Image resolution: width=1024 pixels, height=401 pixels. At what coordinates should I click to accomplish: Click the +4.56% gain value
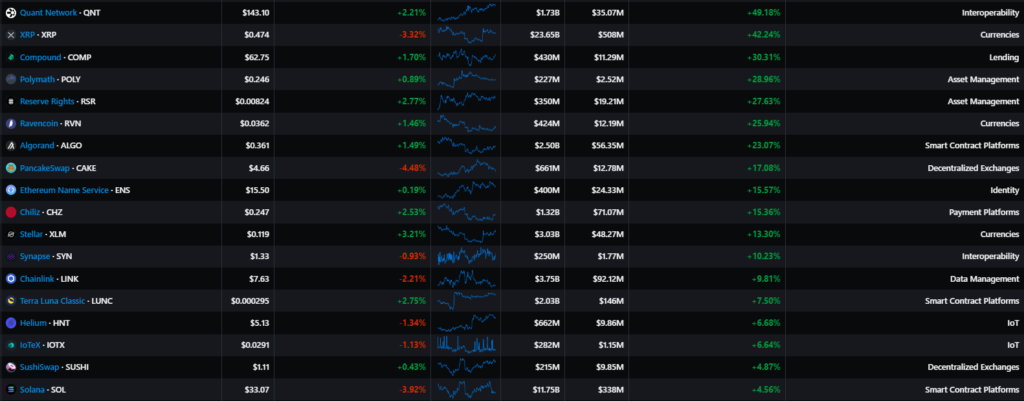(x=766, y=389)
